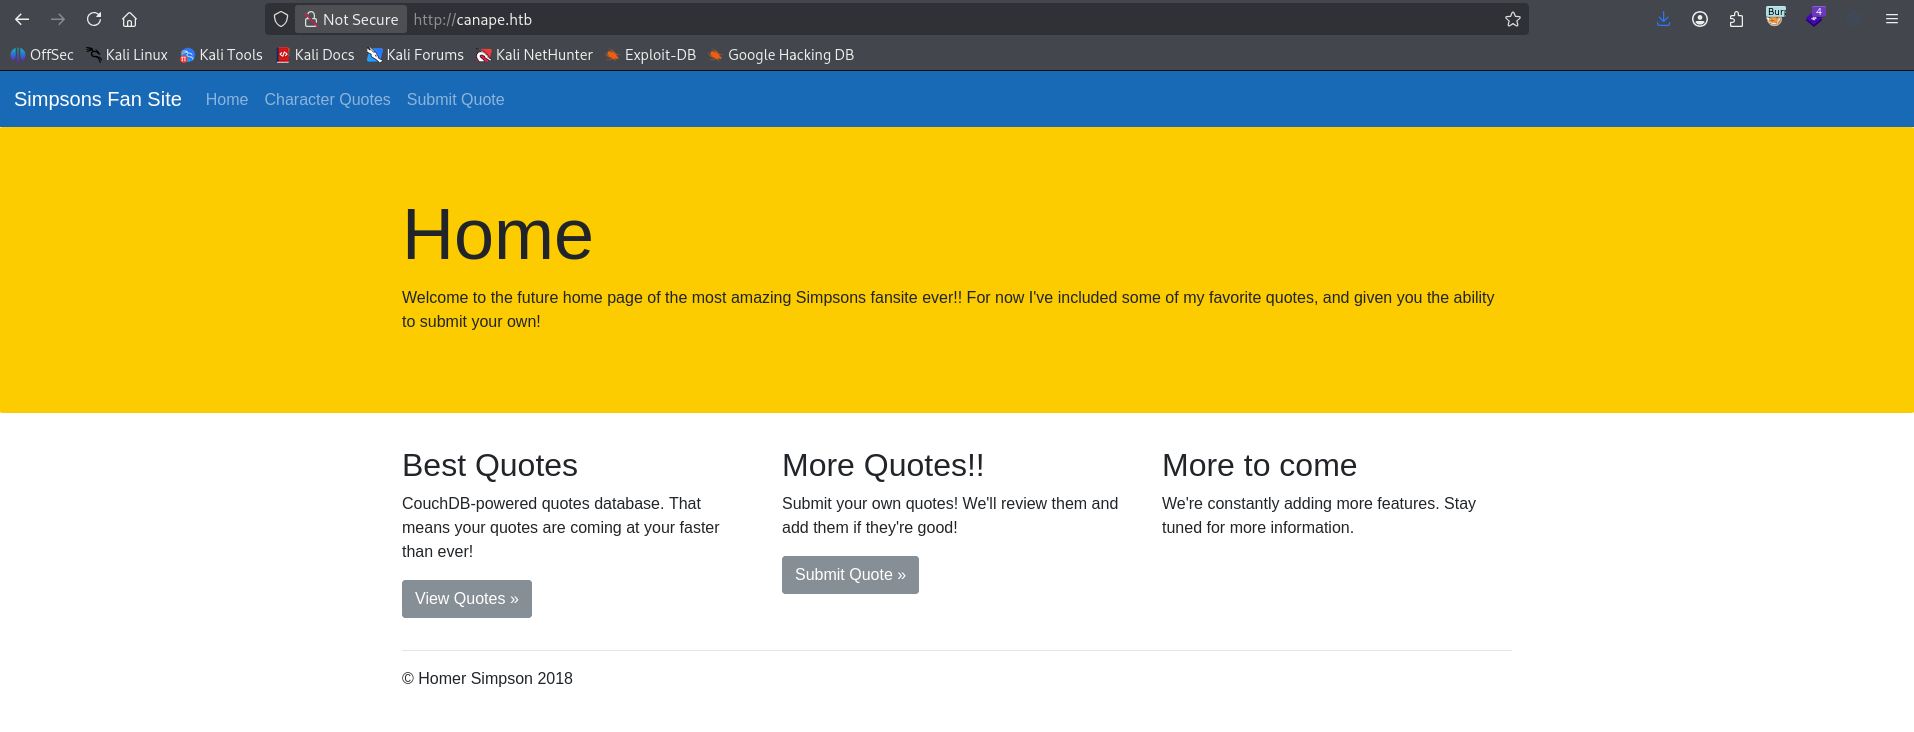Click the 'Submit your own quotes!' paragraph
Image resolution: width=1914 pixels, height=732 pixels.
pos(950,515)
